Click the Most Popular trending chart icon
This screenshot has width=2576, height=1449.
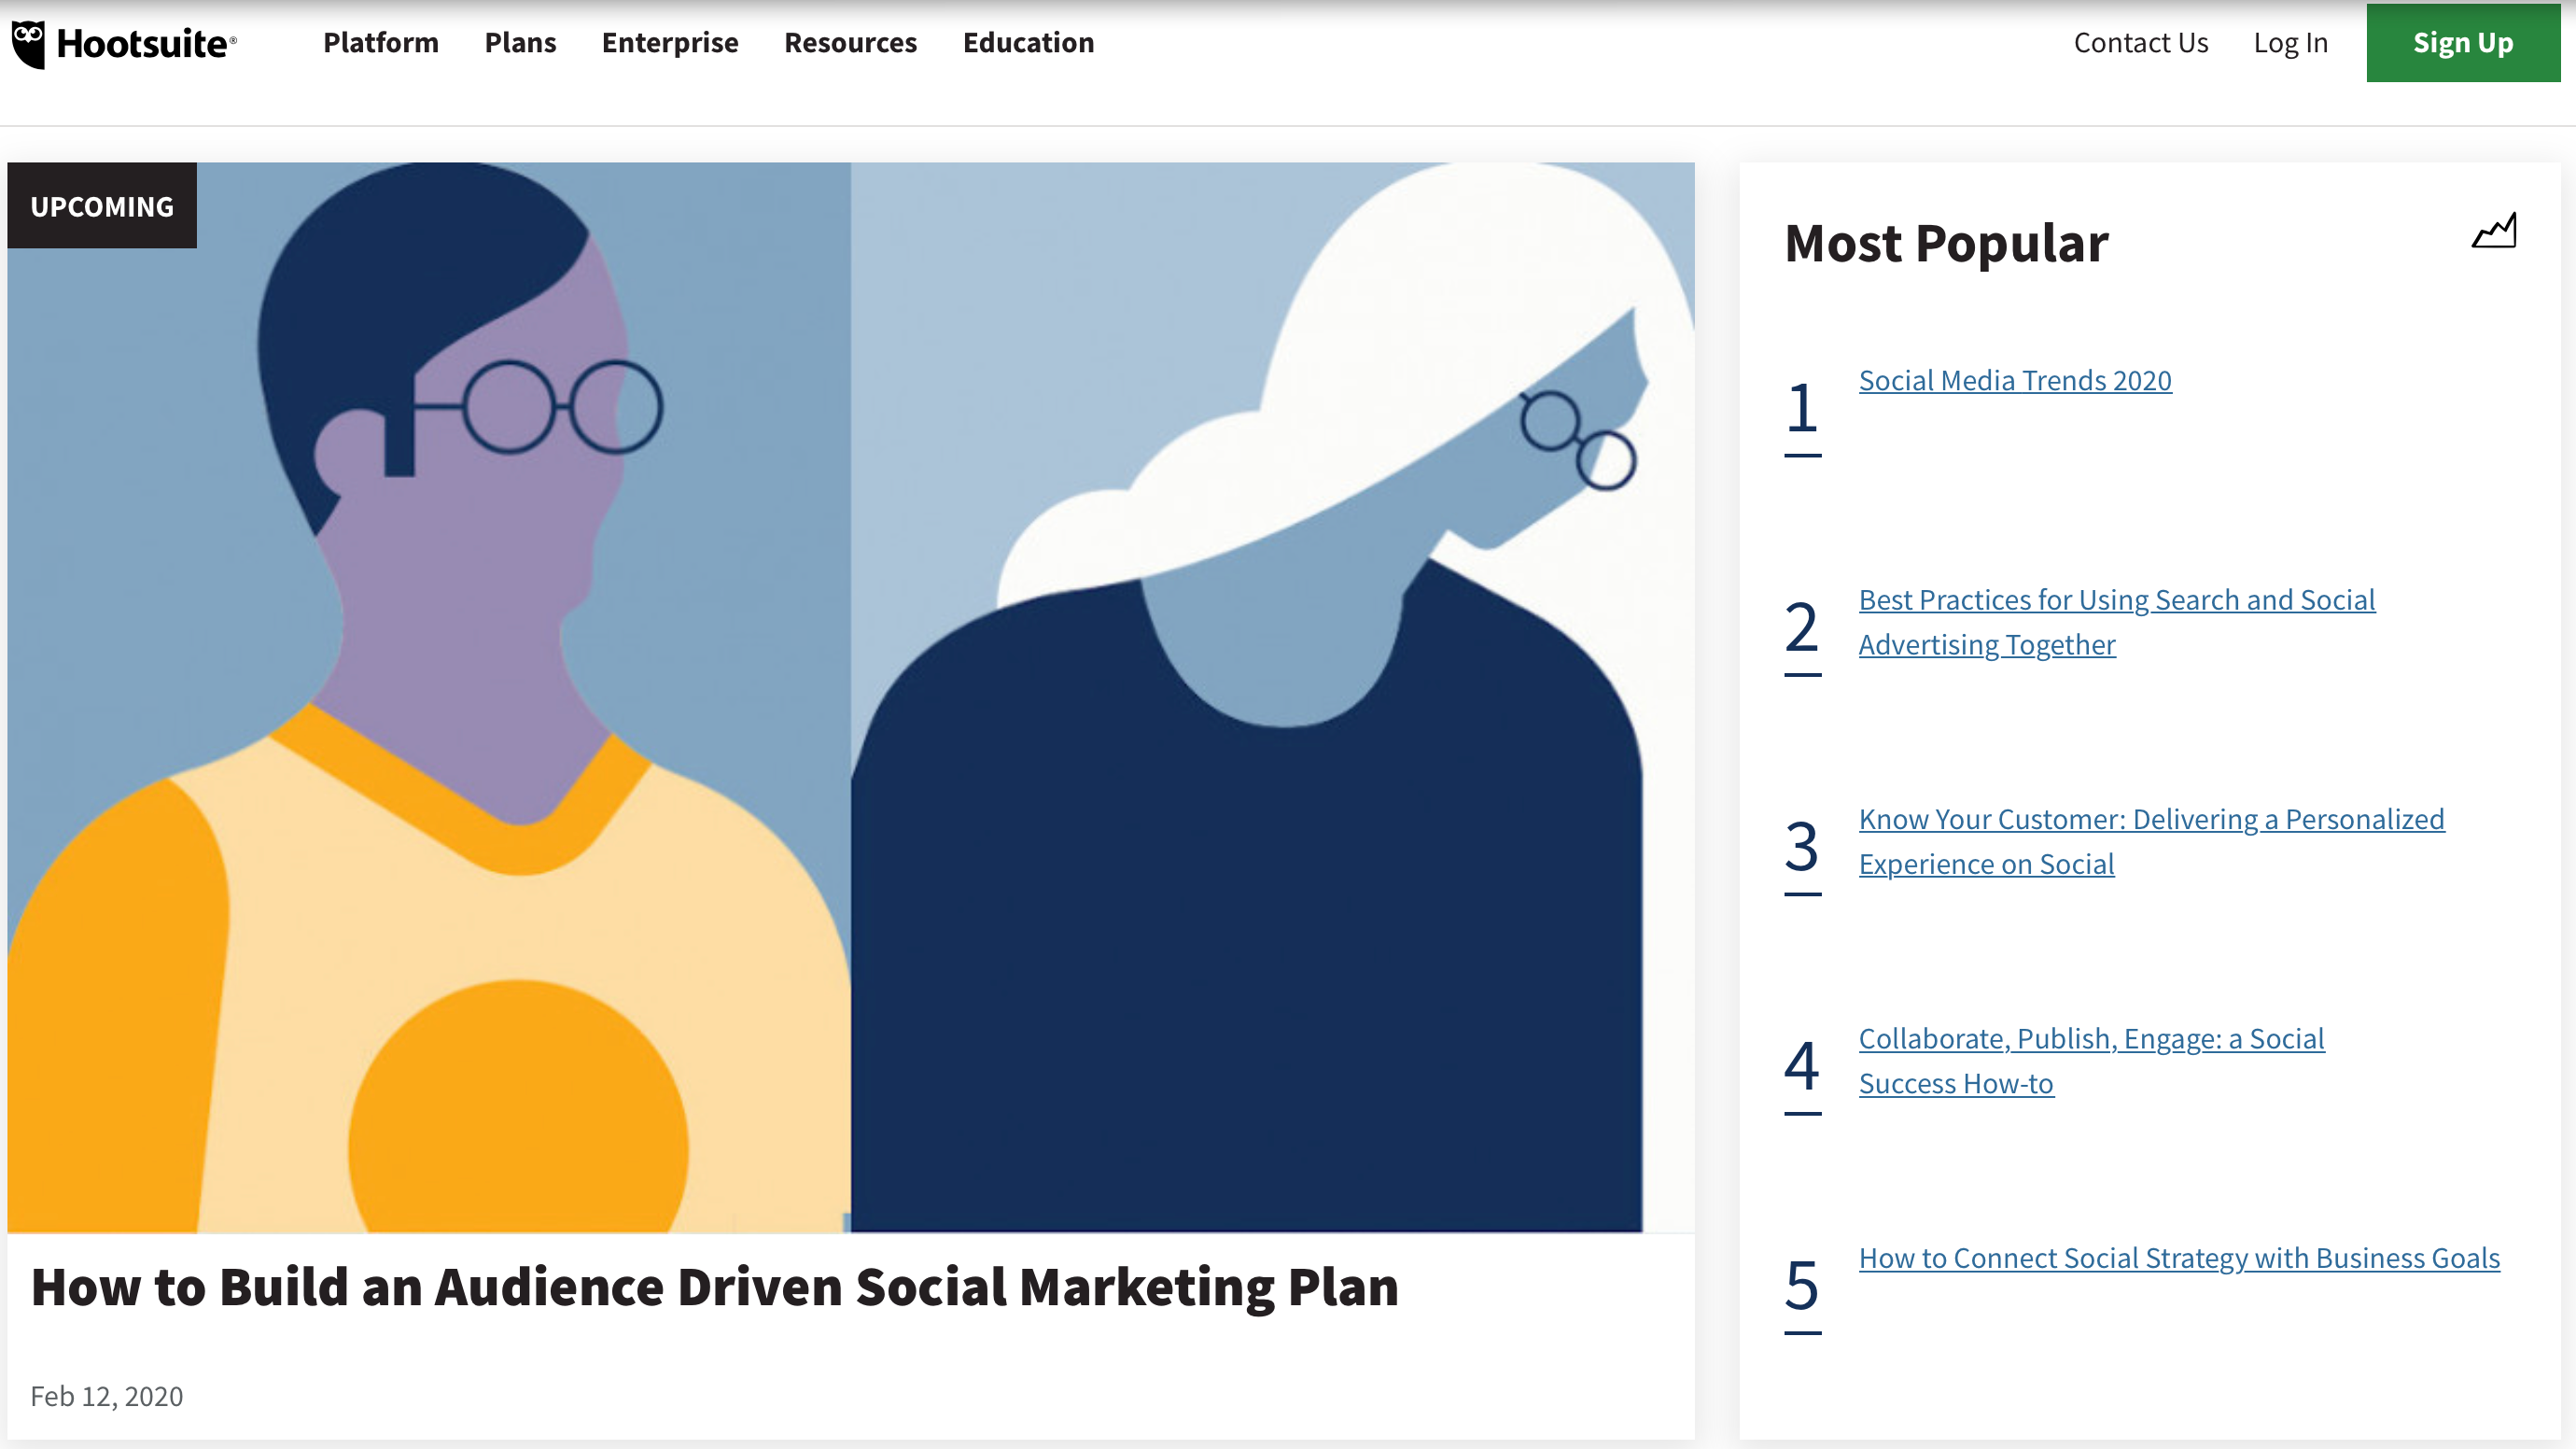coord(2494,230)
